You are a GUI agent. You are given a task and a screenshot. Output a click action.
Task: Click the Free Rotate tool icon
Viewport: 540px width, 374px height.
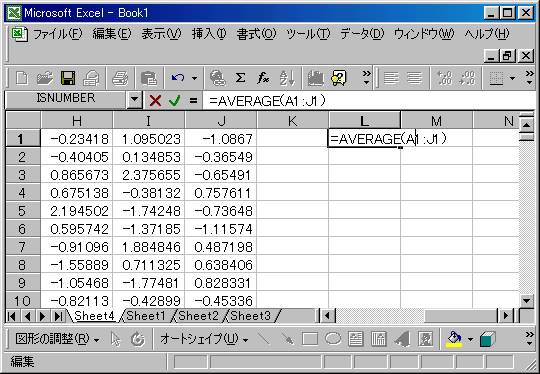point(138,339)
